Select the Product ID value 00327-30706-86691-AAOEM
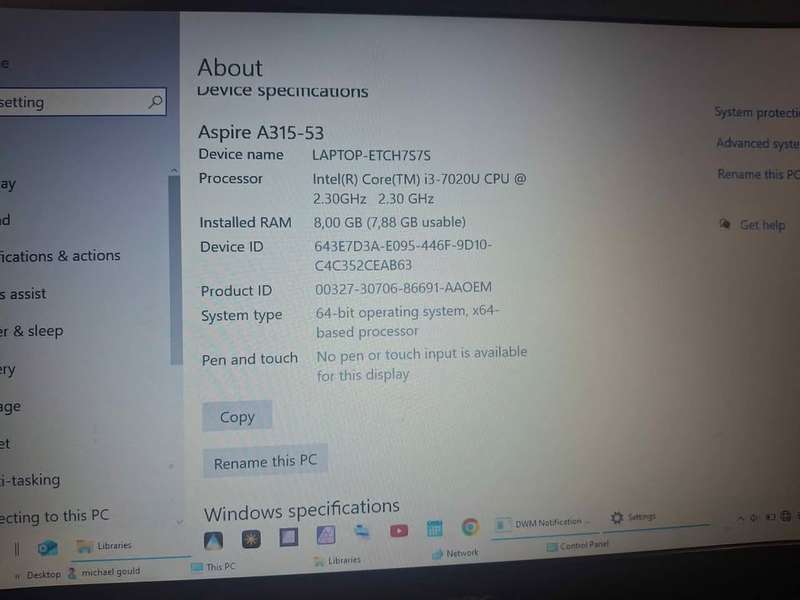The height and width of the screenshot is (600, 800). tap(403, 288)
